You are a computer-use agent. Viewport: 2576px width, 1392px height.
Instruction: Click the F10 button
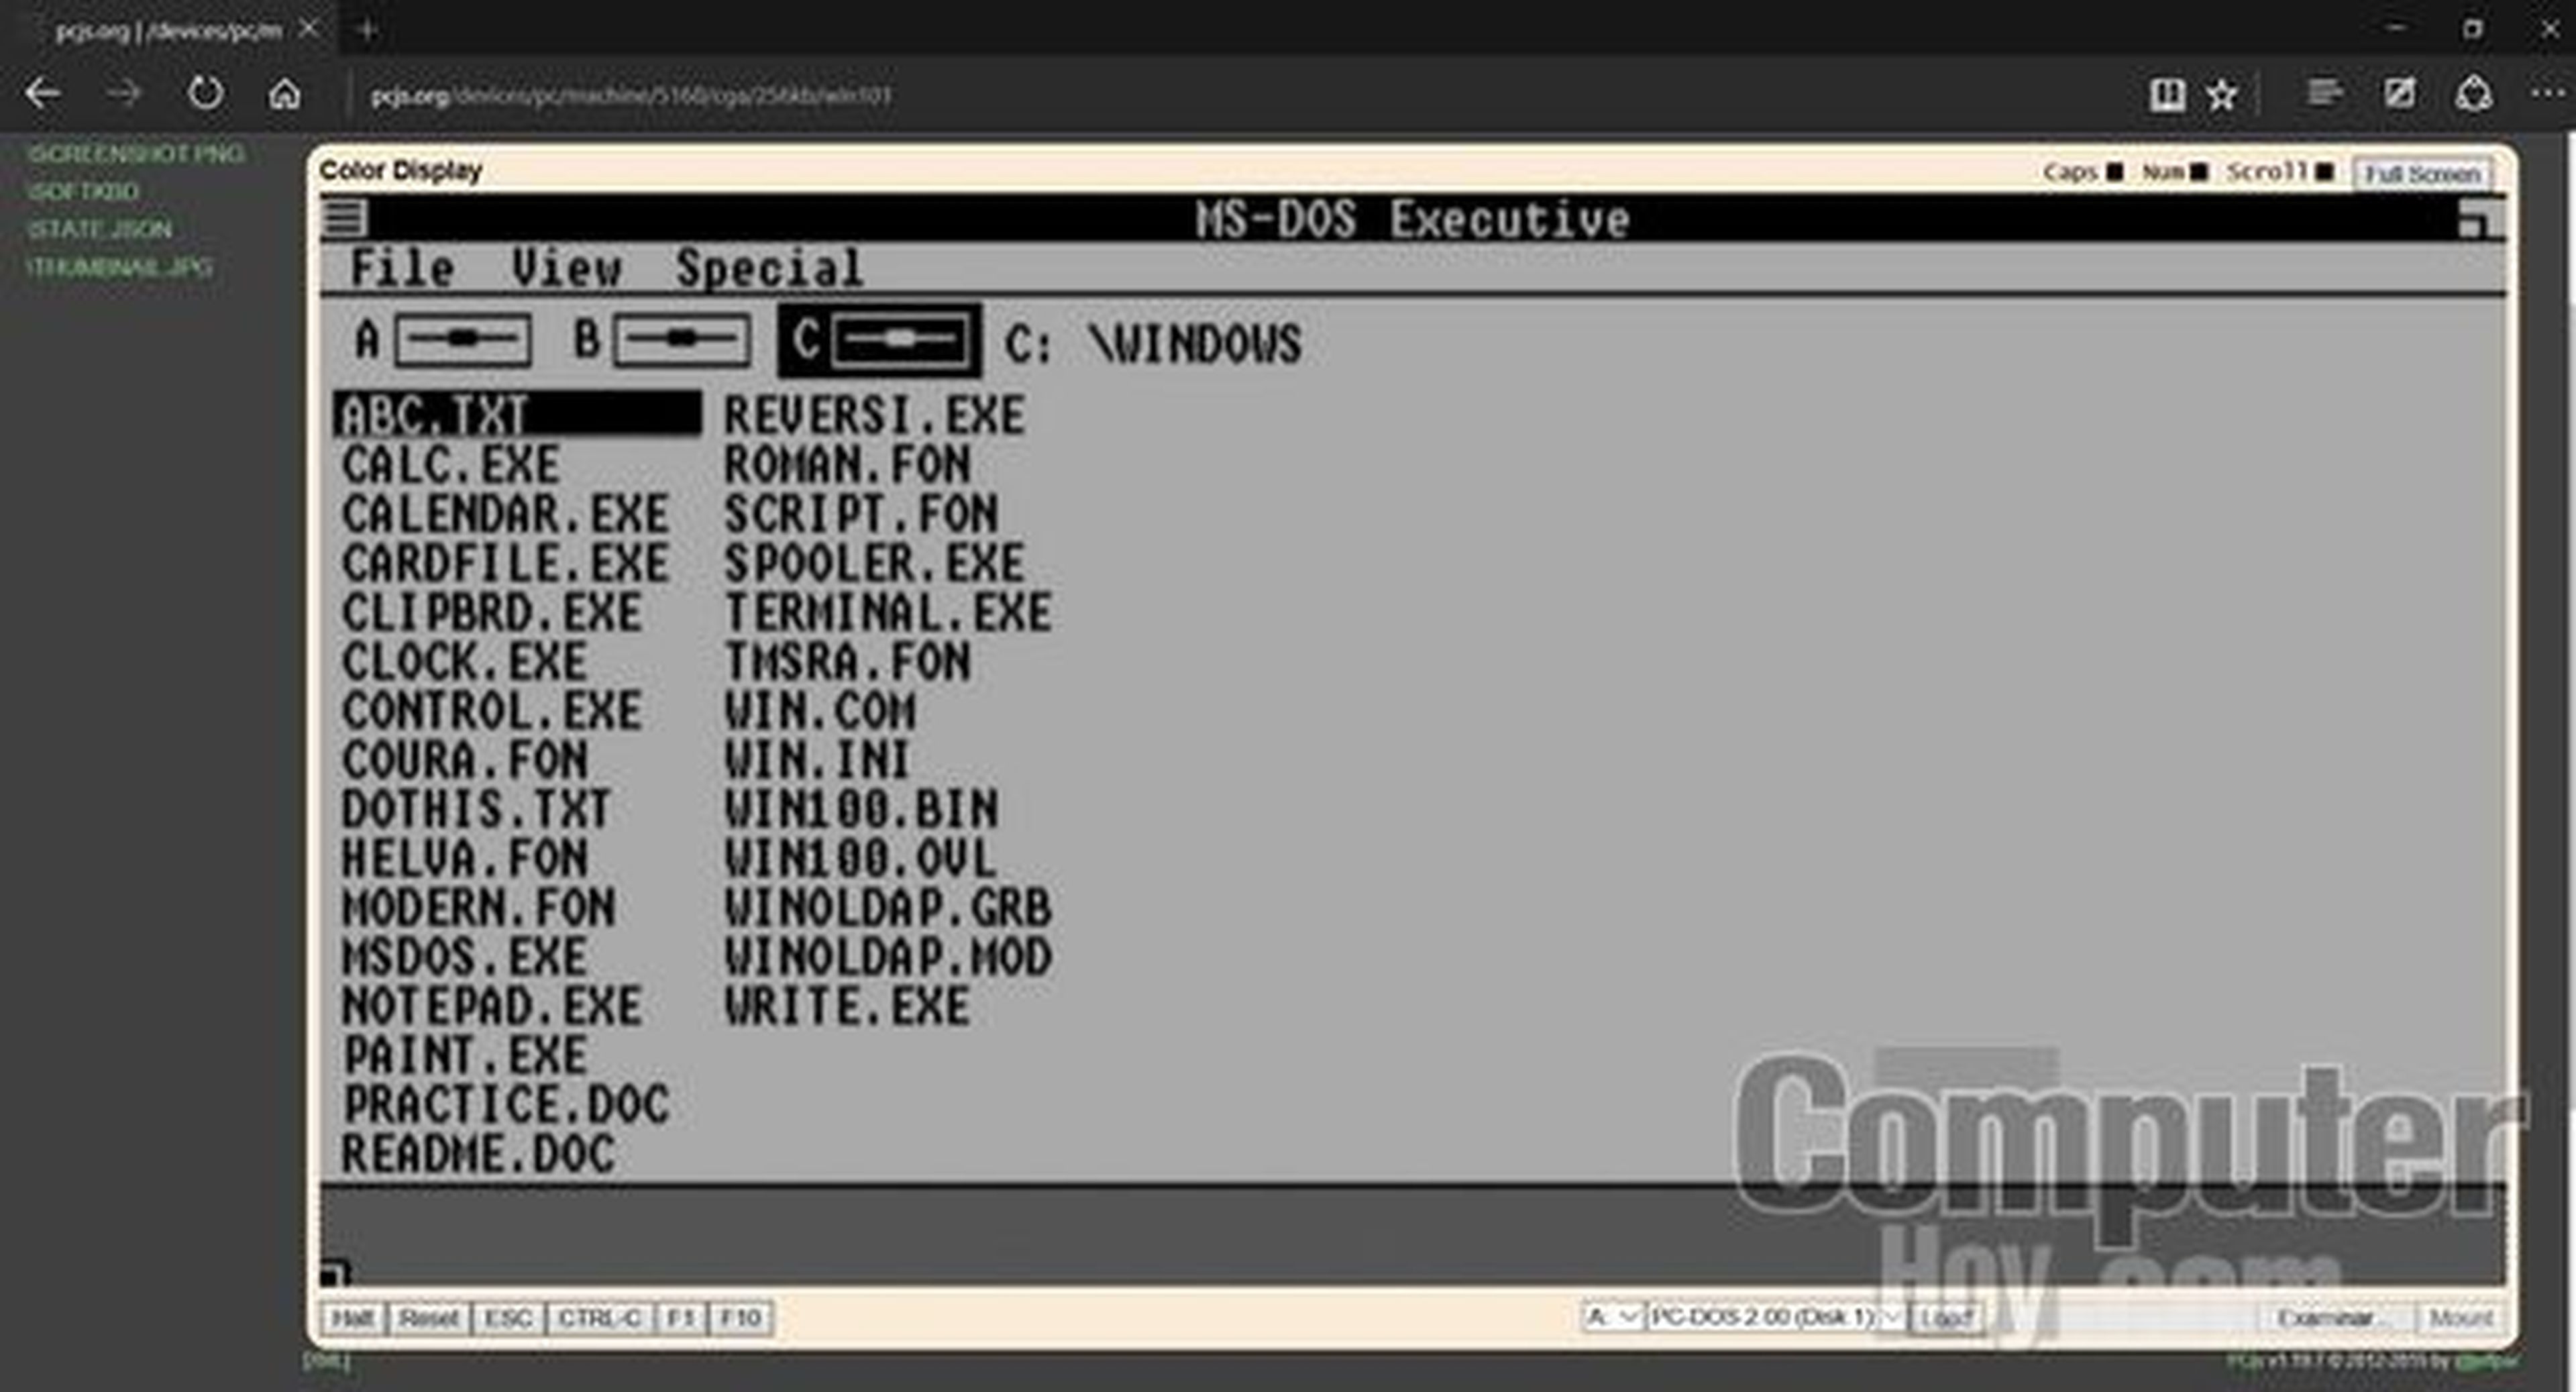coord(741,1318)
